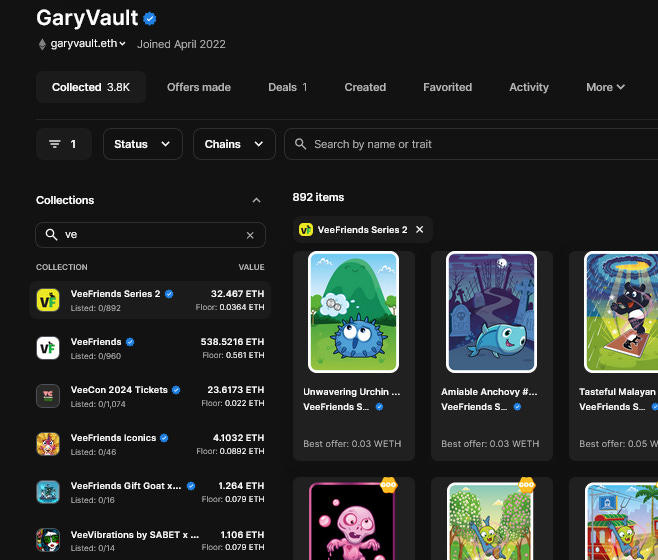Click the collection search magnifier icon
Image resolution: width=658 pixels, height=560 pixels.
click(51, 235)
